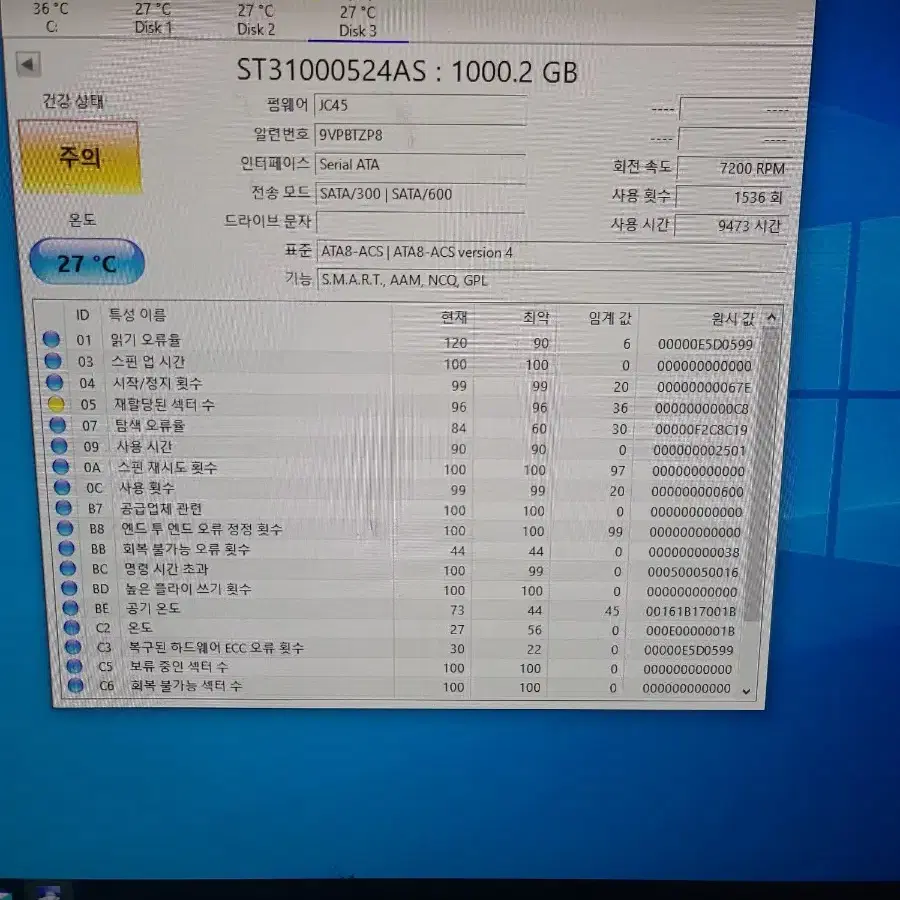Click the vertical scrollbar thumb of attribute list
900x900 pixels.
coord(761,474)
